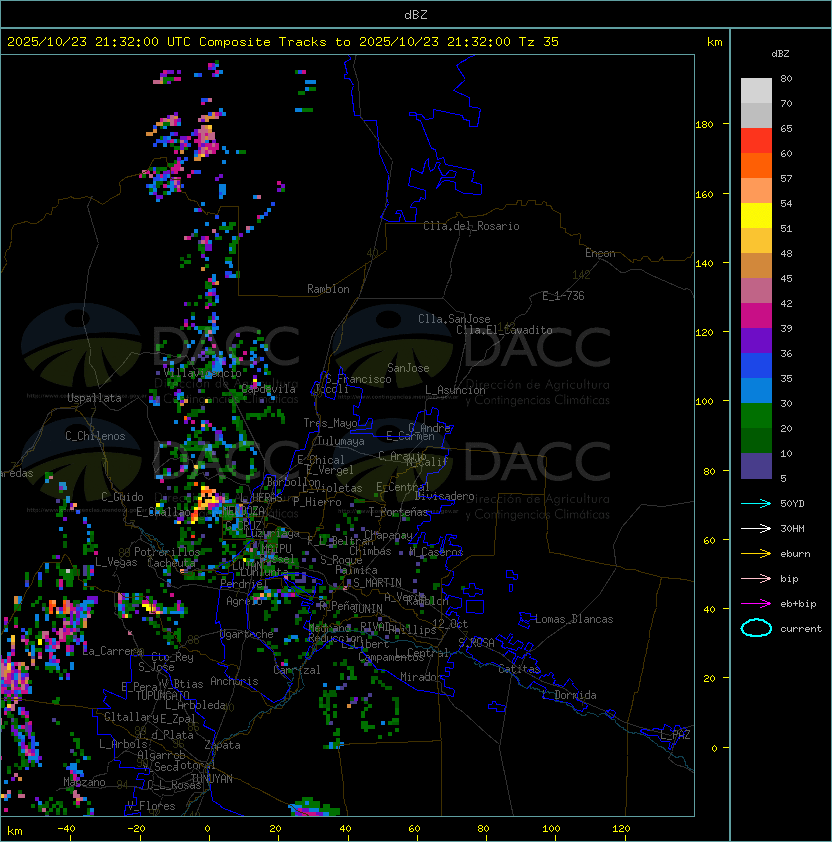This screenshot has width=832, height=842.
Task: Click the 'Encon' map label
Action: click(600, 253)
